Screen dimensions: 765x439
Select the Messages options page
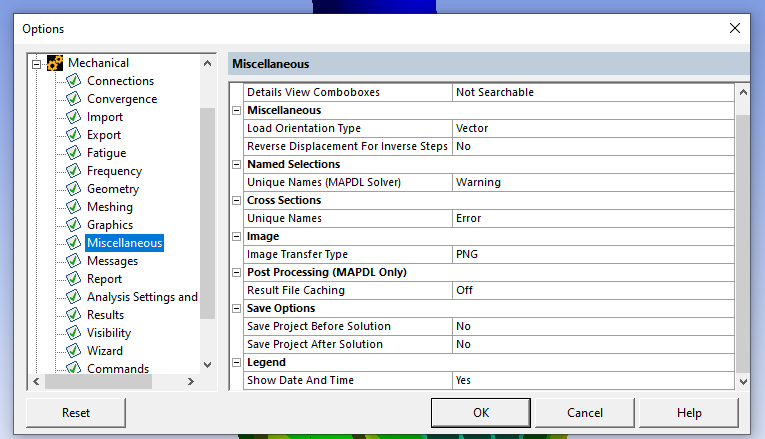pyautogui.click(x=112, y=261)
